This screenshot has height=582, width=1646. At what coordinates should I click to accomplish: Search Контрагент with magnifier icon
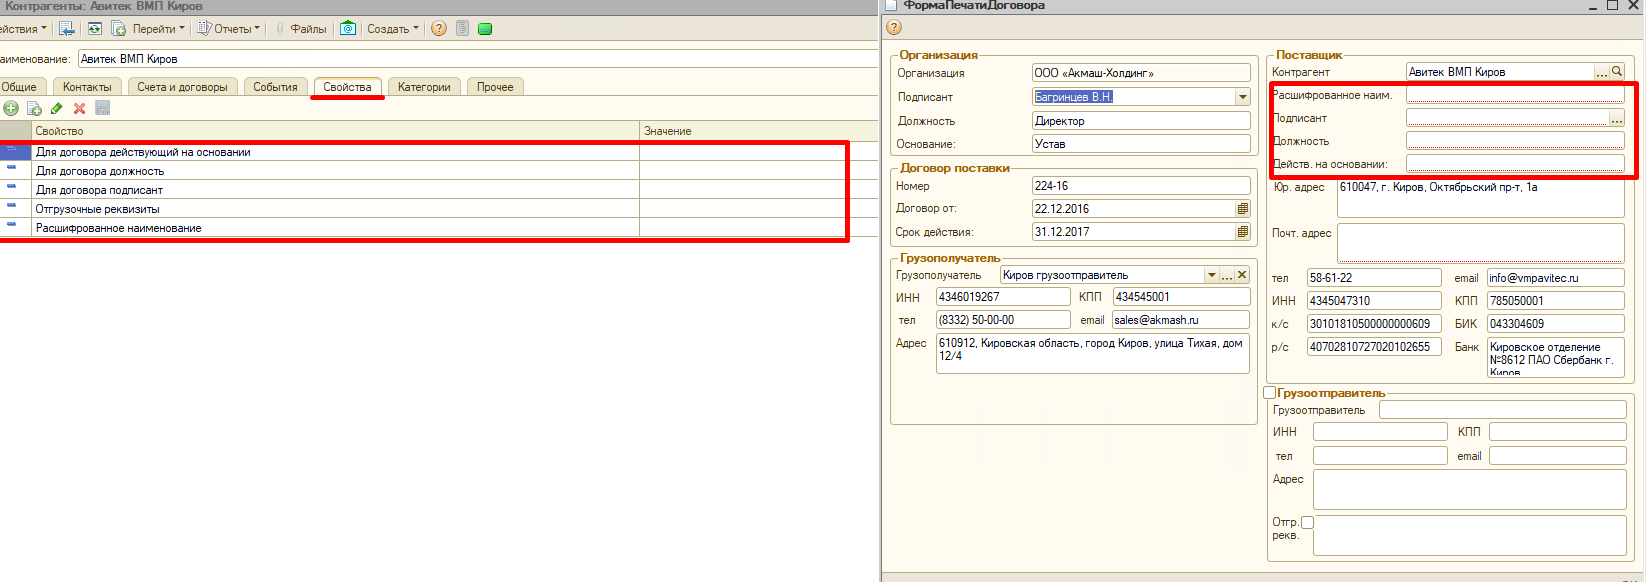[x=1617, y=71]
